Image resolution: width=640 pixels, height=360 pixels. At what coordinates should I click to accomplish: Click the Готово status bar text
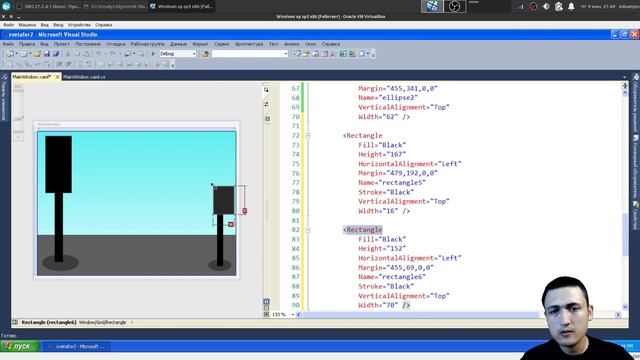tap(9, 336)
